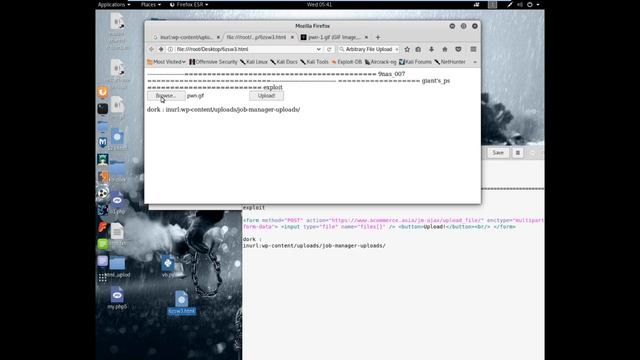Select the fizsw3.html desktop file
The width and height of the screenshot is (640, 360).
(x=182, y=302)
